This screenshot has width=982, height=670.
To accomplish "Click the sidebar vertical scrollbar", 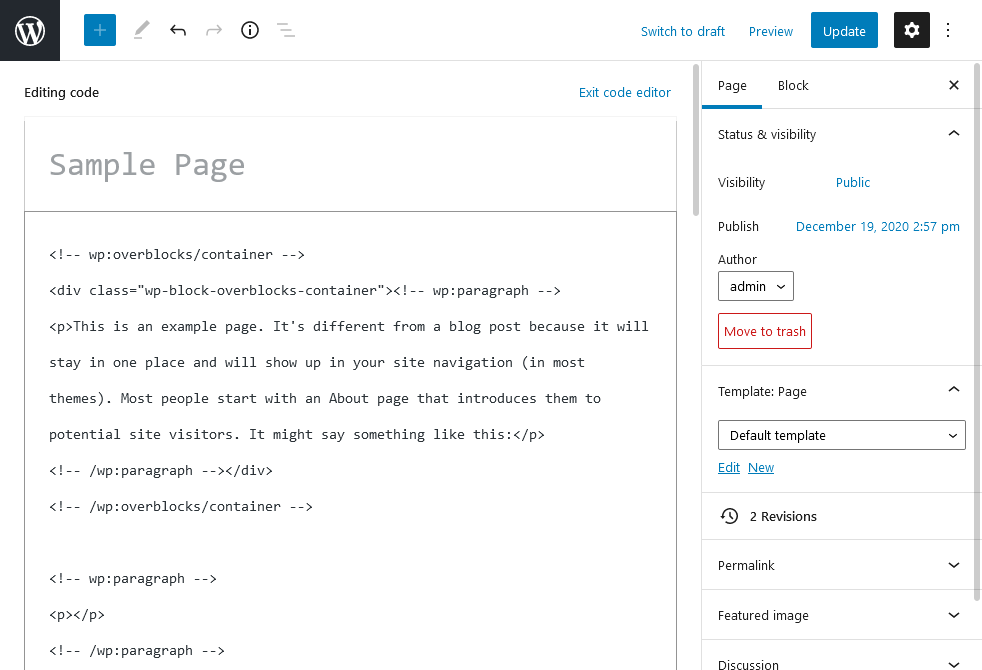I will point(978,331).
